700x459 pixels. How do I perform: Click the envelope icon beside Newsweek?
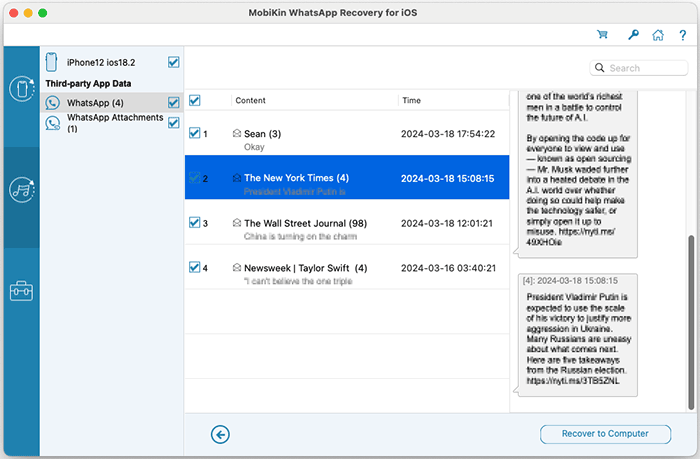click(237, 267)
